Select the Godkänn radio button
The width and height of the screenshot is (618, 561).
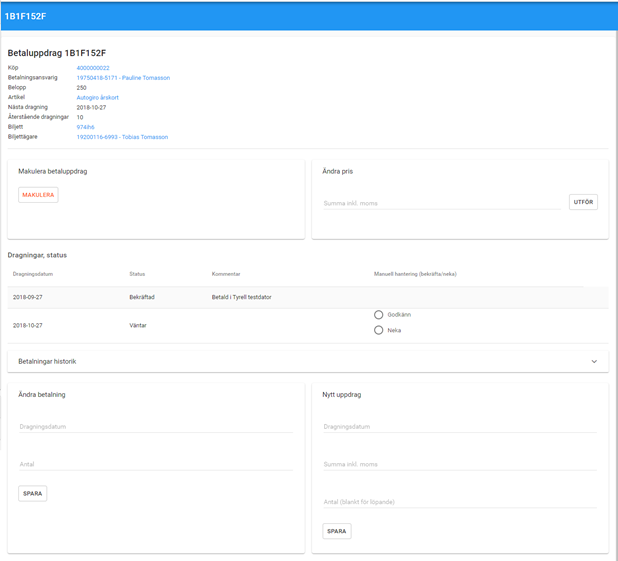(x=378, y=315)
